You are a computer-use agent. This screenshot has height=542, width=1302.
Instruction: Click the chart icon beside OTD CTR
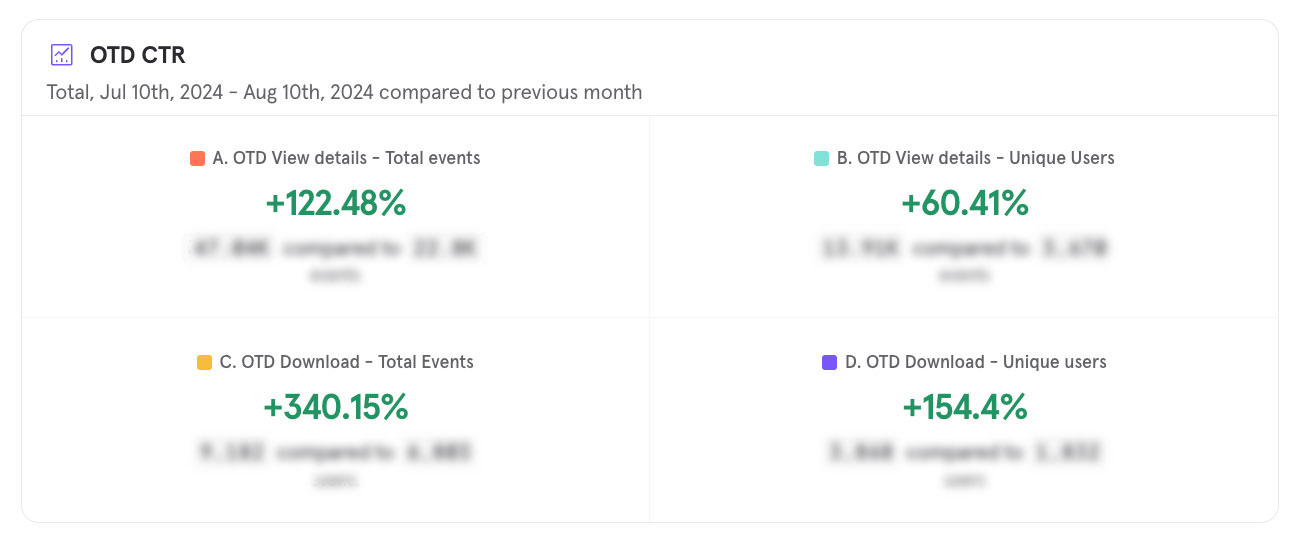[x=62, y=55]
